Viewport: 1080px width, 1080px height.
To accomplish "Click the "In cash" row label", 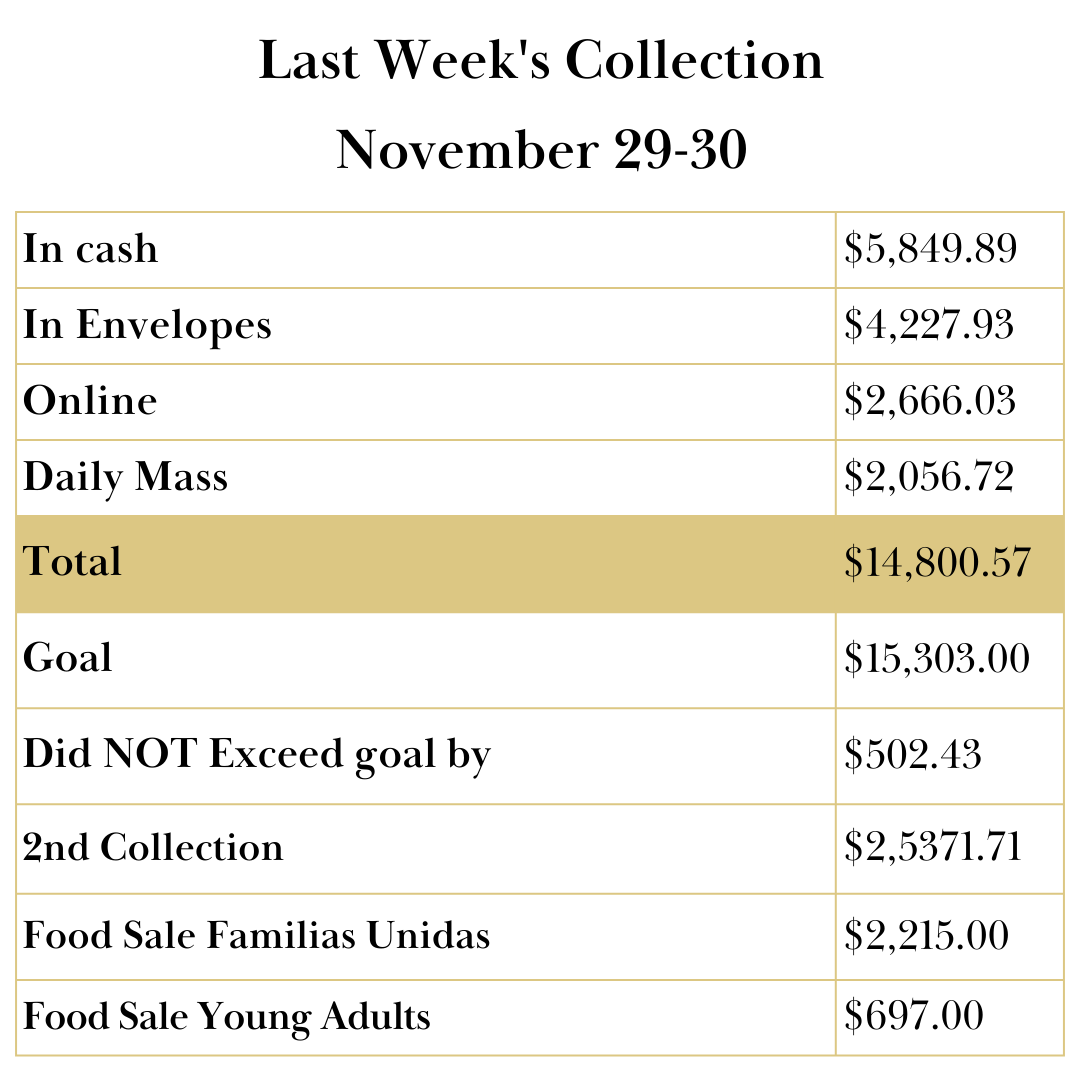I will point(91,249).
